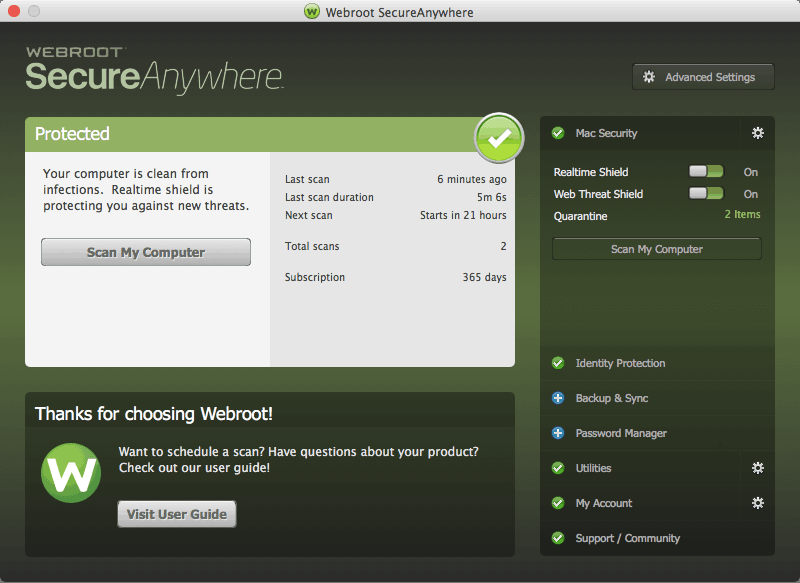This screenshot has height=583, width=800.
Task: Click Support / Community's green check icon
Action: (x=558, y=538)
